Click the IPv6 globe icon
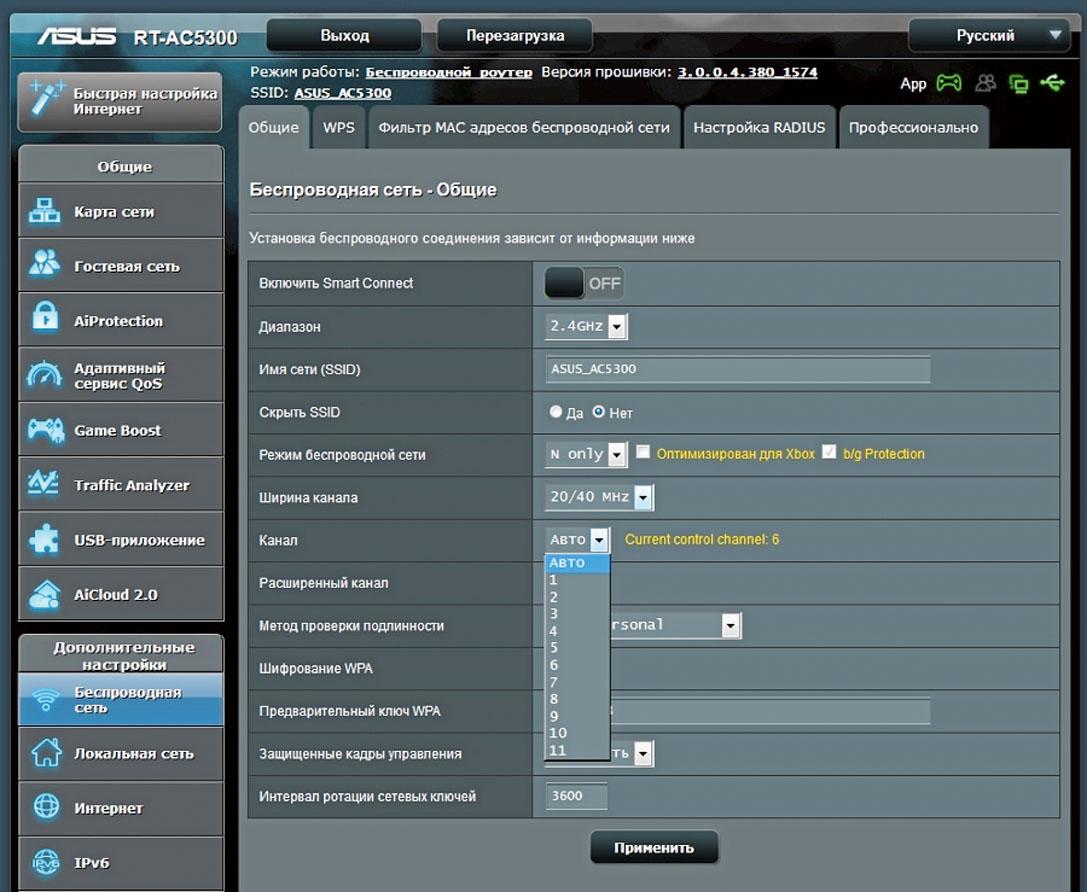 (x=45, y=862)
